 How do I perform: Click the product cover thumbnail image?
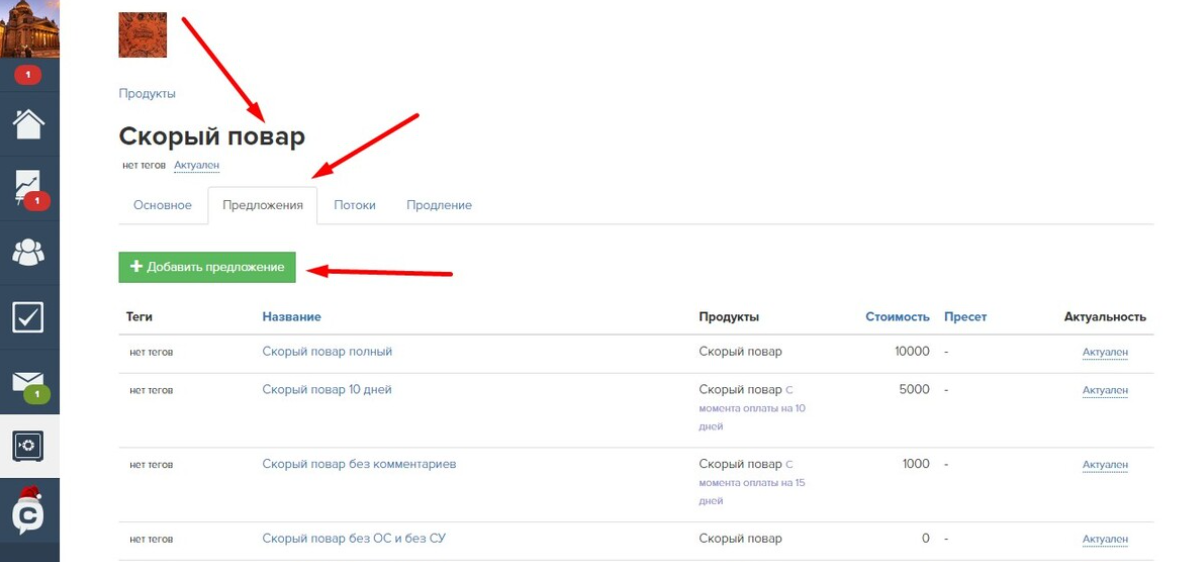coord(142,34)
